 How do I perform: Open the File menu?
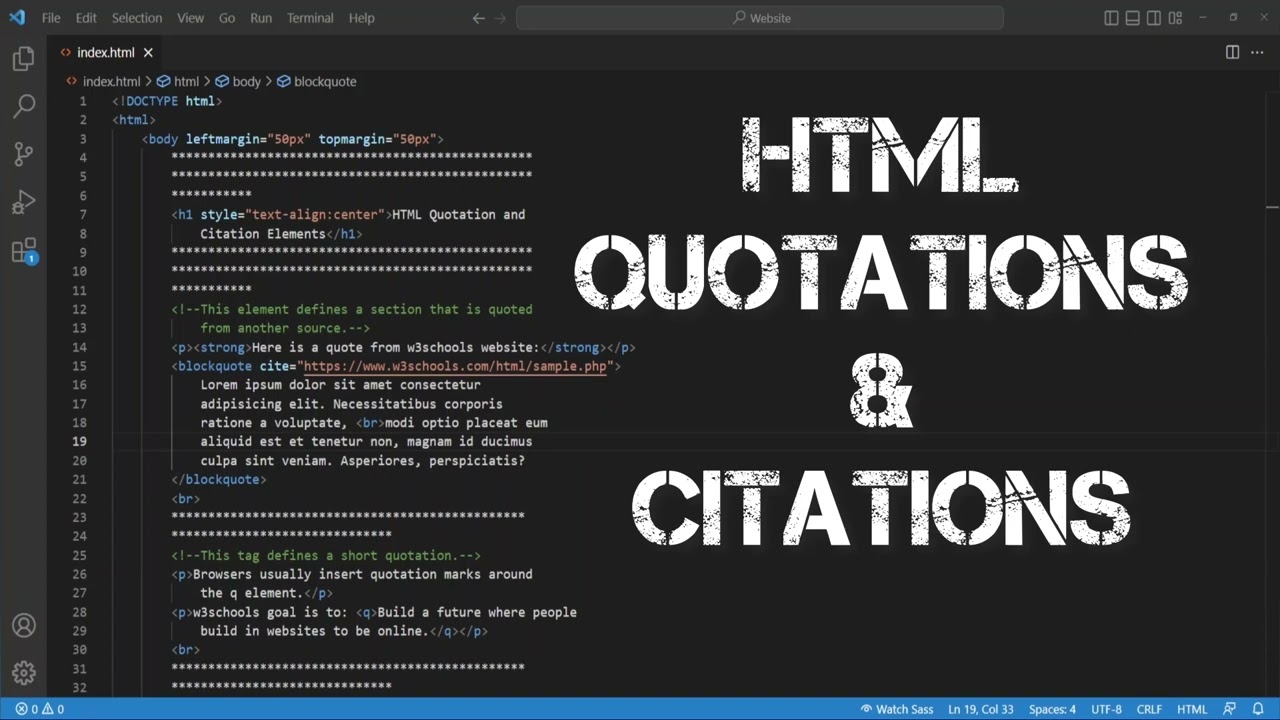pos(51,18)
